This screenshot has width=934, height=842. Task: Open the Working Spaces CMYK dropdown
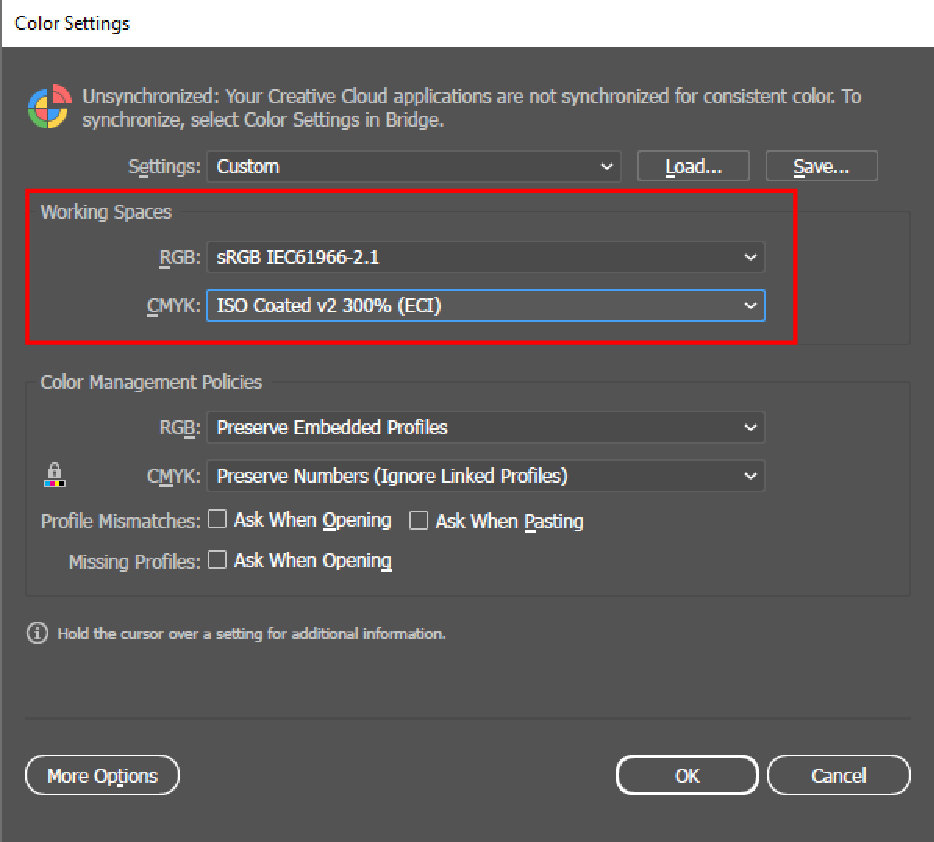coord(485,306)
